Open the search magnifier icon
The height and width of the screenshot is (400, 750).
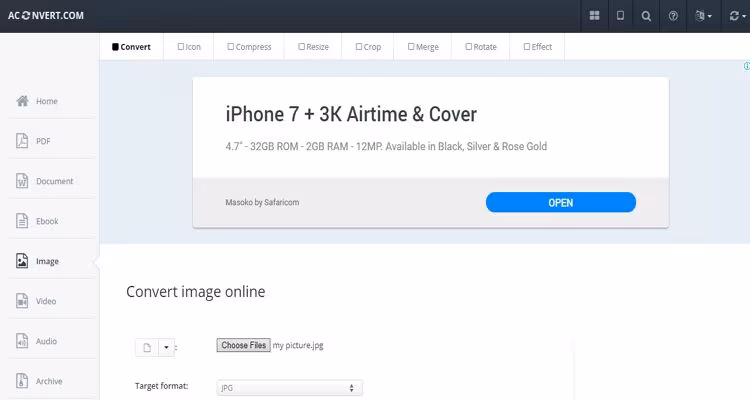646,16
